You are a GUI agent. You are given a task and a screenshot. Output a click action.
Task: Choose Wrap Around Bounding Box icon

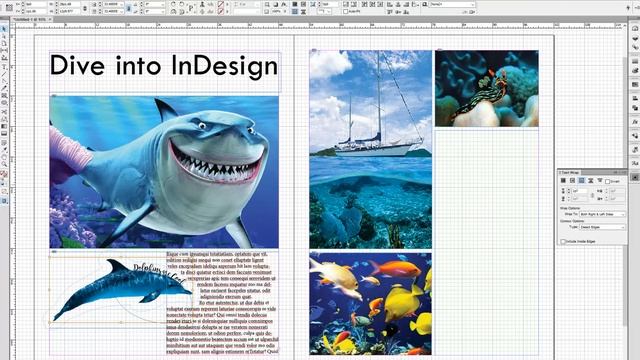572,180
